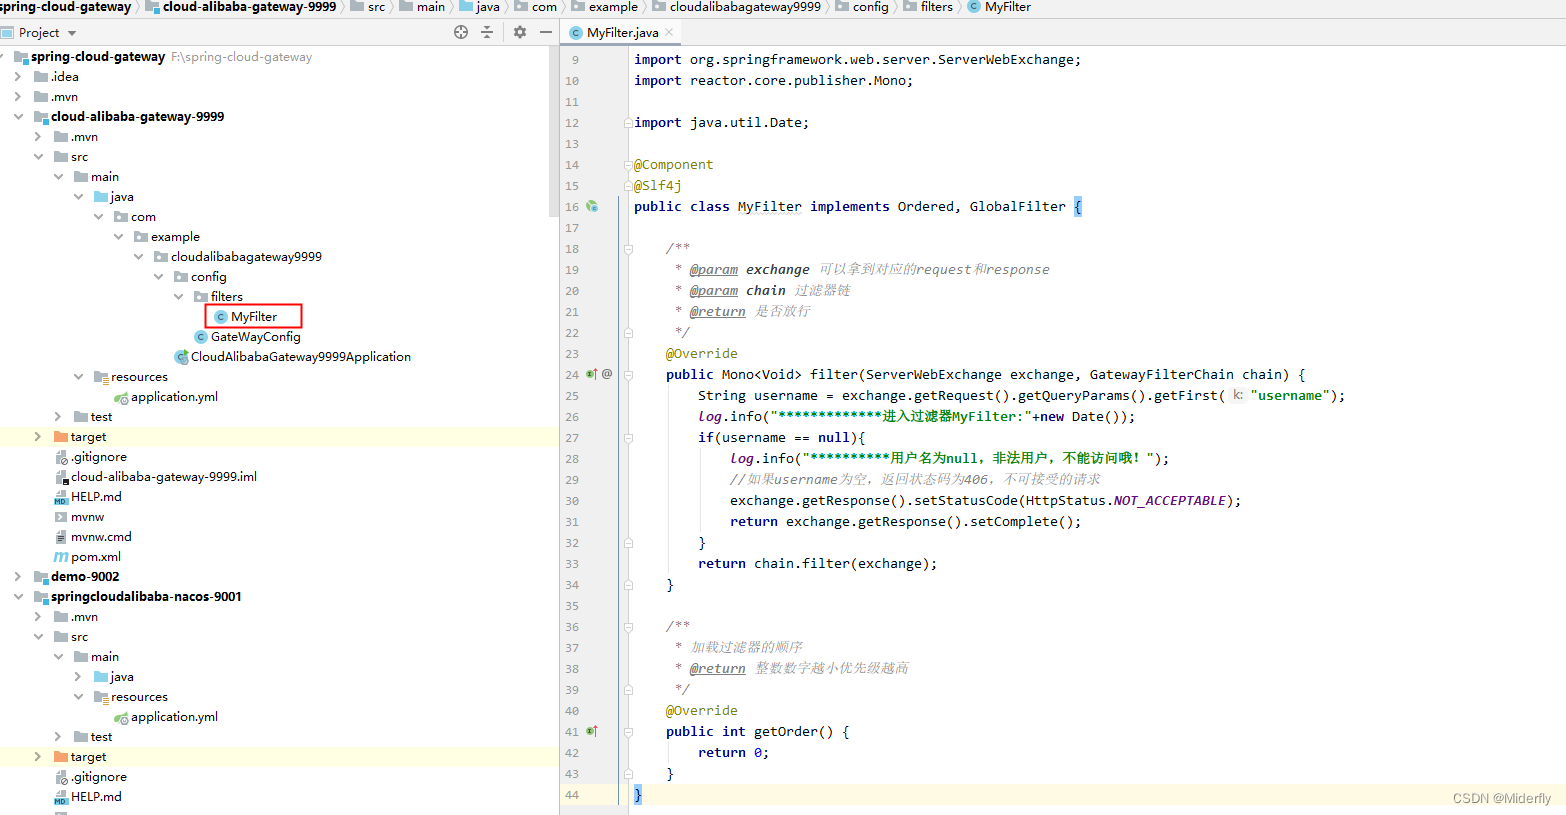The image size is (1566, 815).
Task: Collapse the springcloudalibaba-nacos-9001 module
Action: pos(18,597)
